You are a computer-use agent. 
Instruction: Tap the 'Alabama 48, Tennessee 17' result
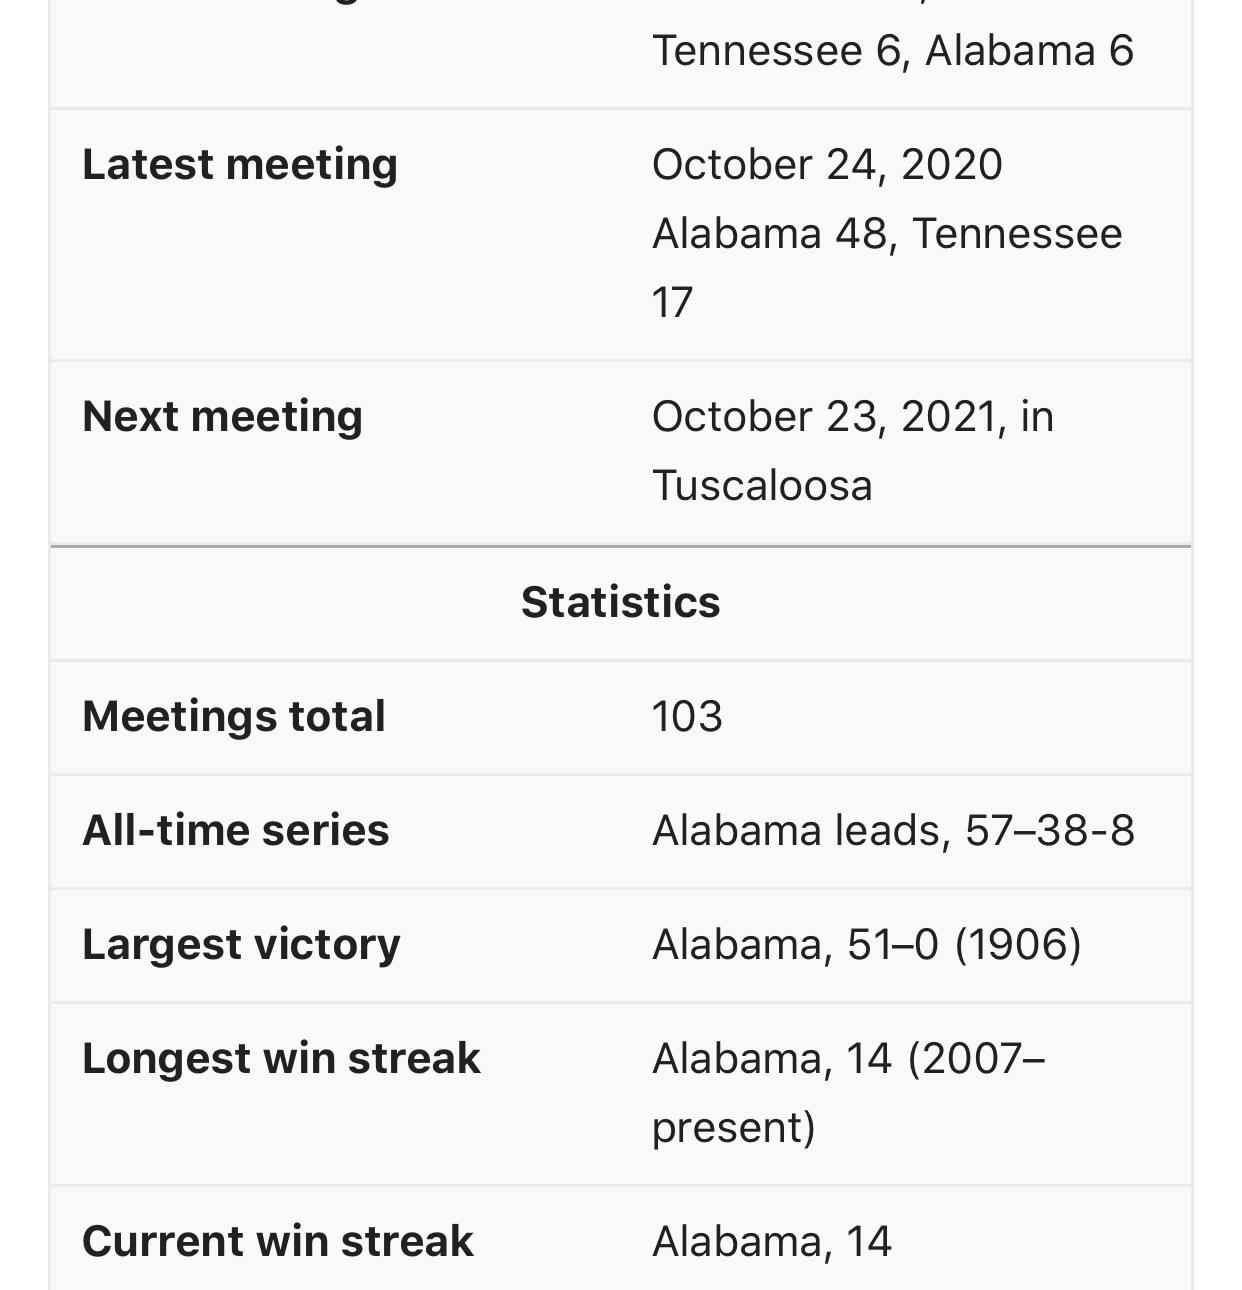pos(887,234)
